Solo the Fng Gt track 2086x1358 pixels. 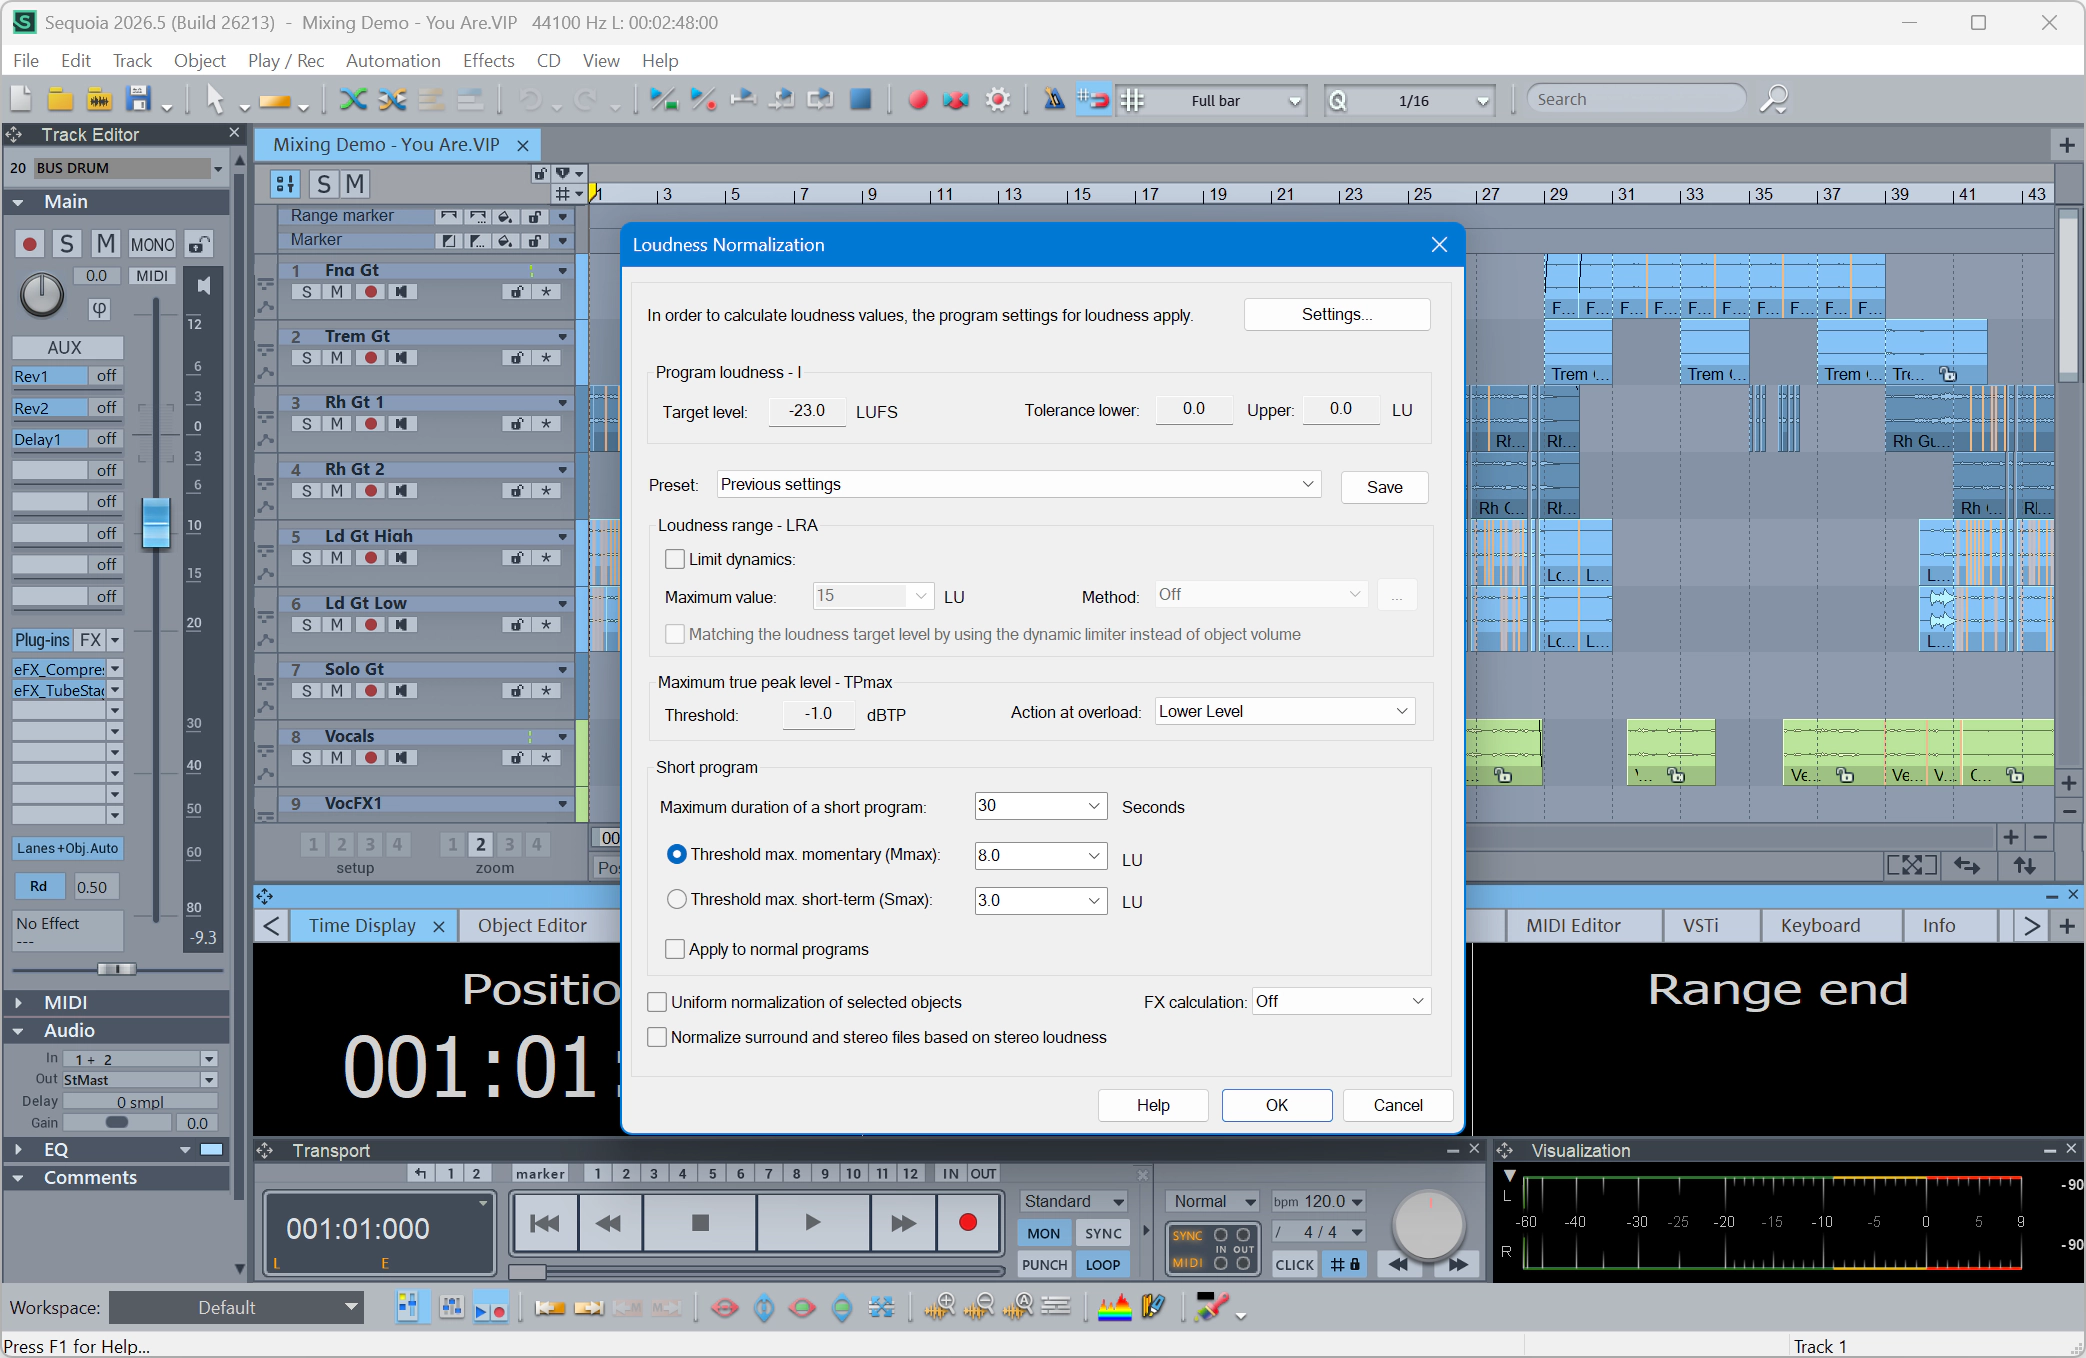pyautogui.click(x=307, y=292)
